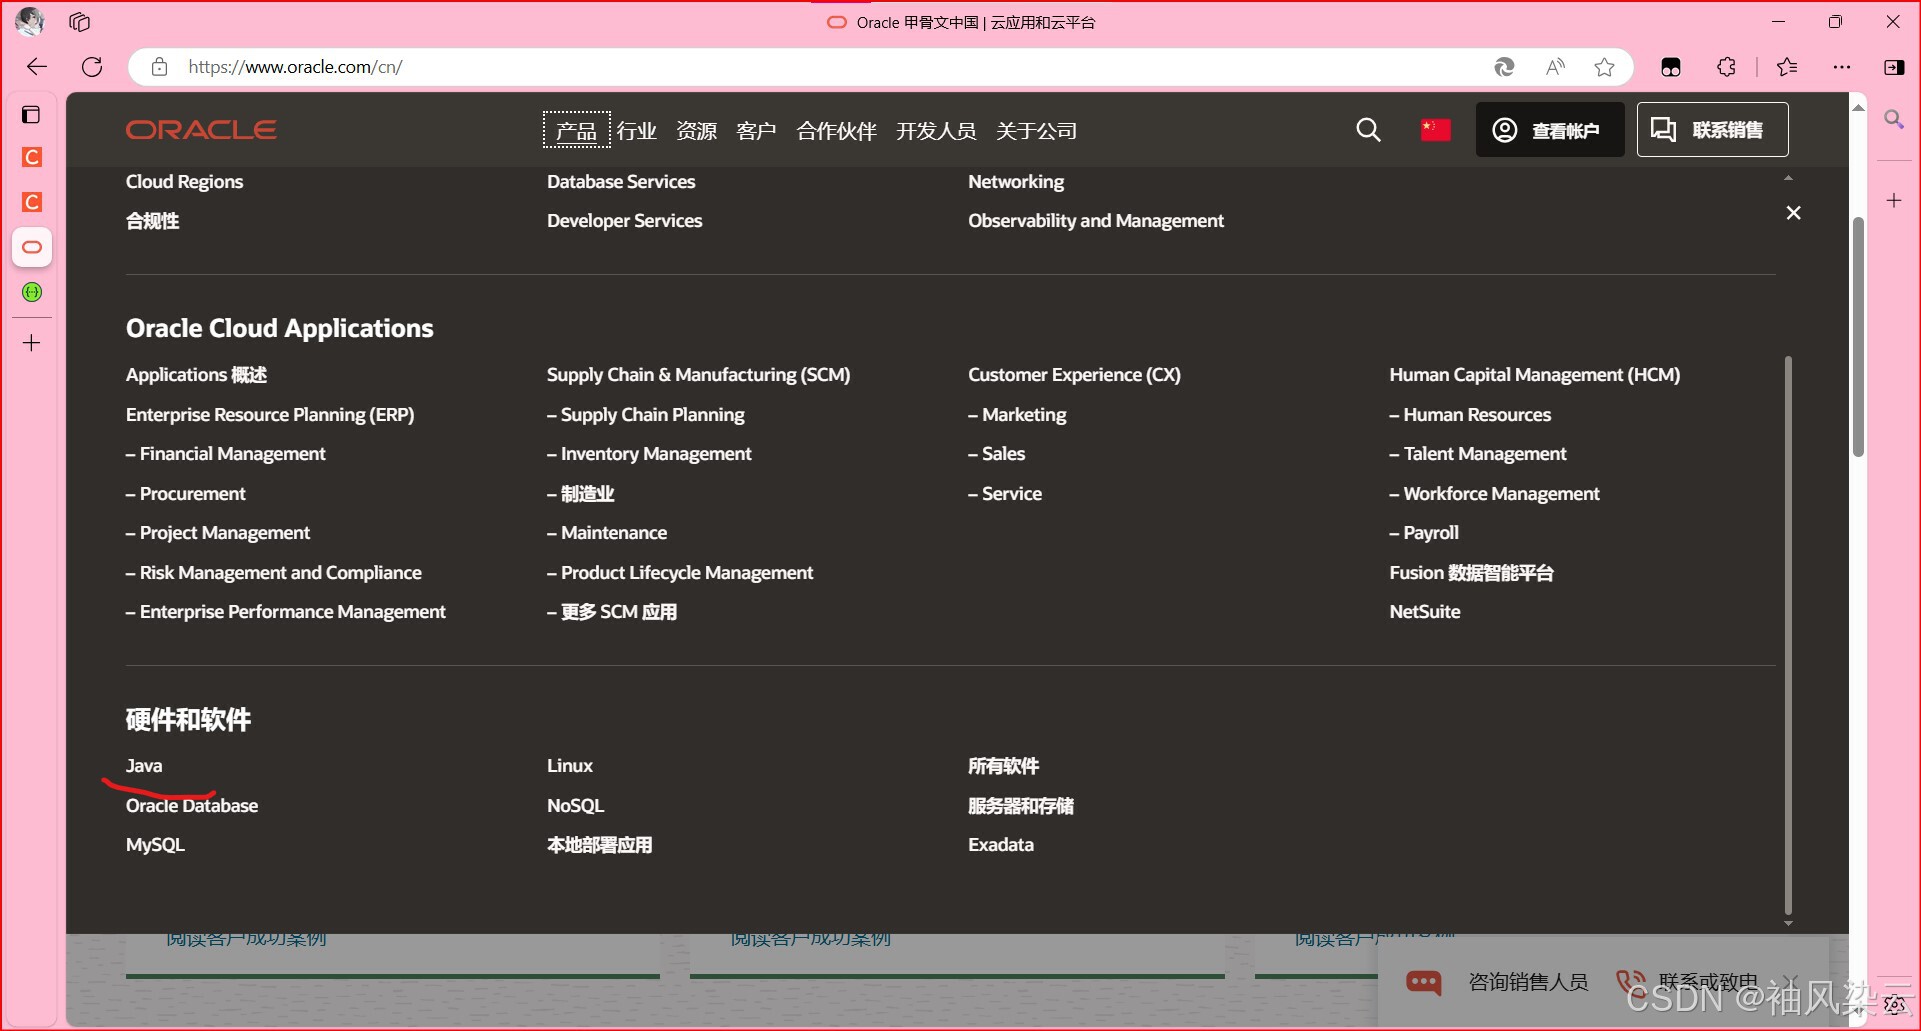Open the Inventory Management link
The height and width of the screenshot is (1031, 1921).
coord(649,454)
